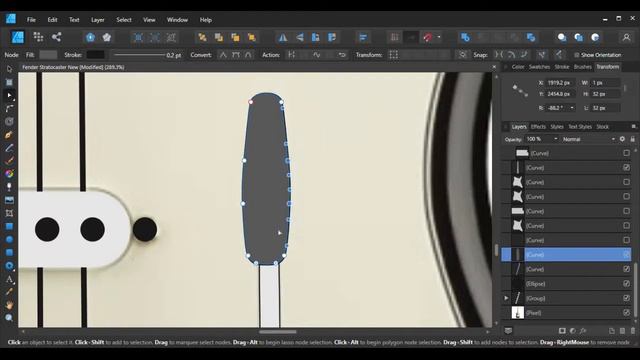Open the Alignment options
Image resolution: width=640 pixels, height=360 pixels.
click(363, 38)
